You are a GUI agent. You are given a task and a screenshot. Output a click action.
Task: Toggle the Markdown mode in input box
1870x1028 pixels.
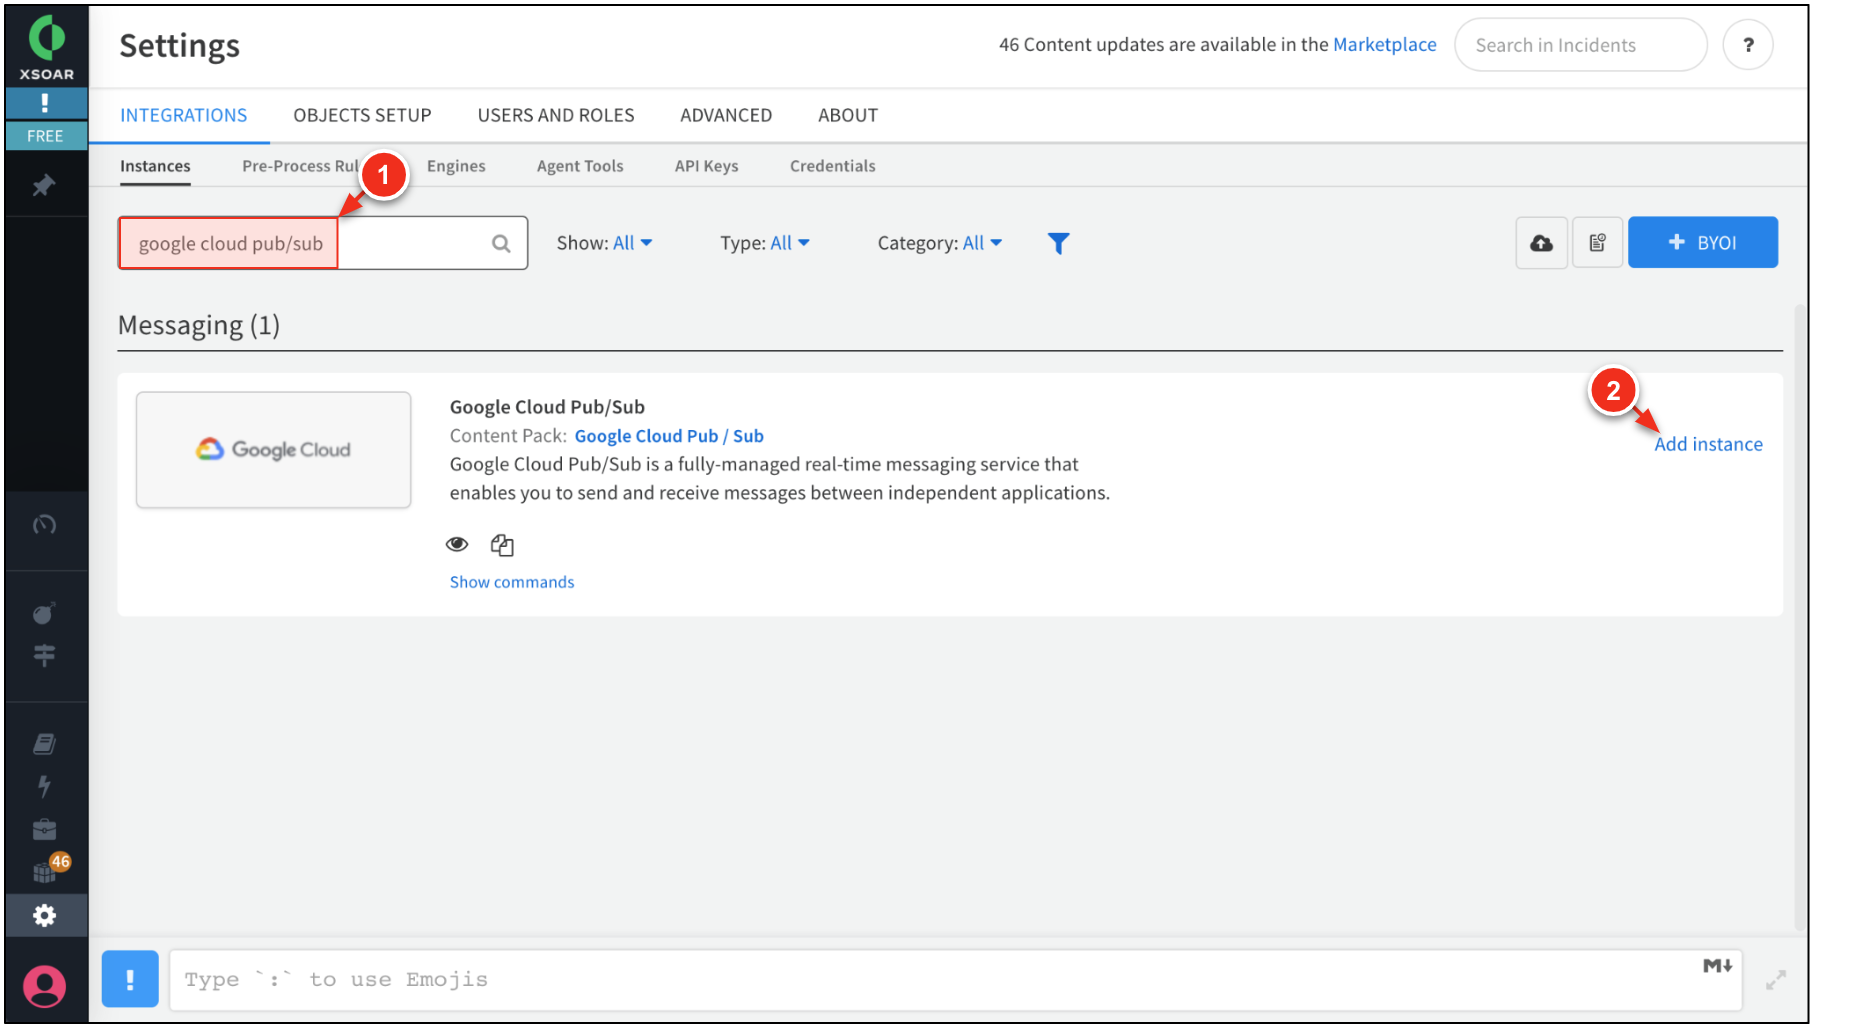pos(1717,965)
